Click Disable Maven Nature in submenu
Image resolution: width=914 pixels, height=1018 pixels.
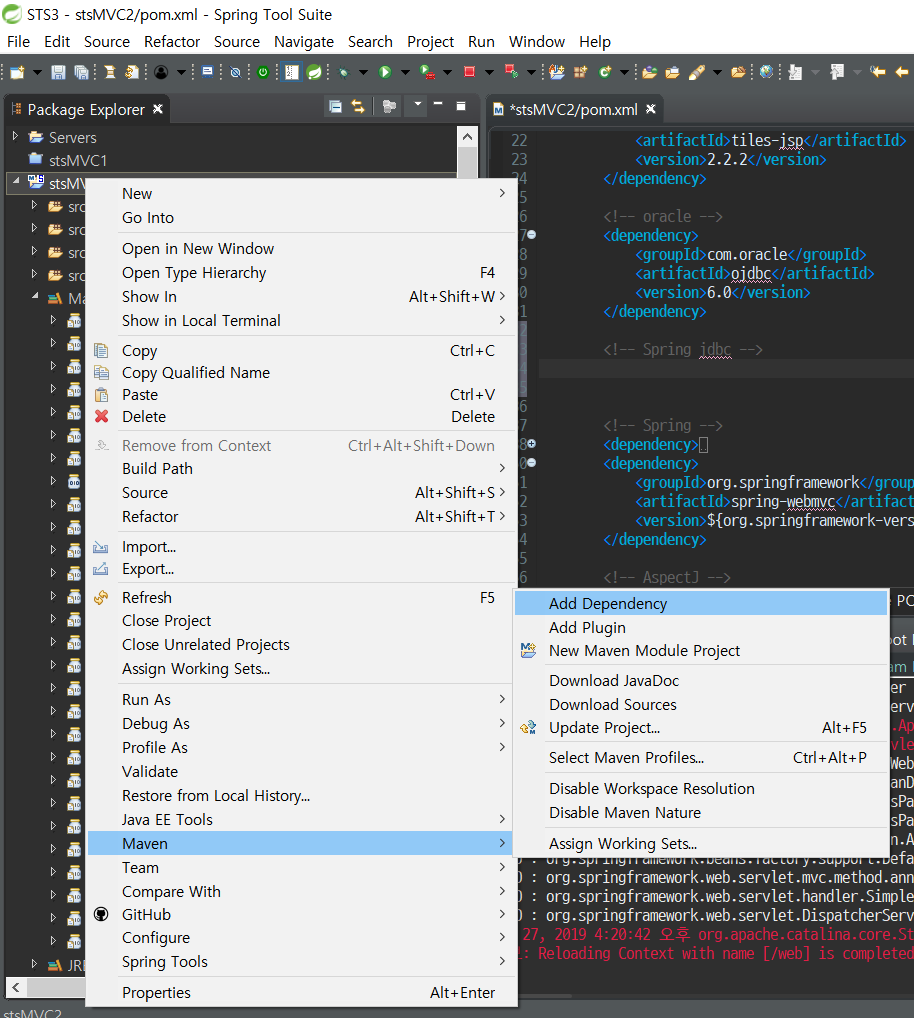tap(700, 812)
